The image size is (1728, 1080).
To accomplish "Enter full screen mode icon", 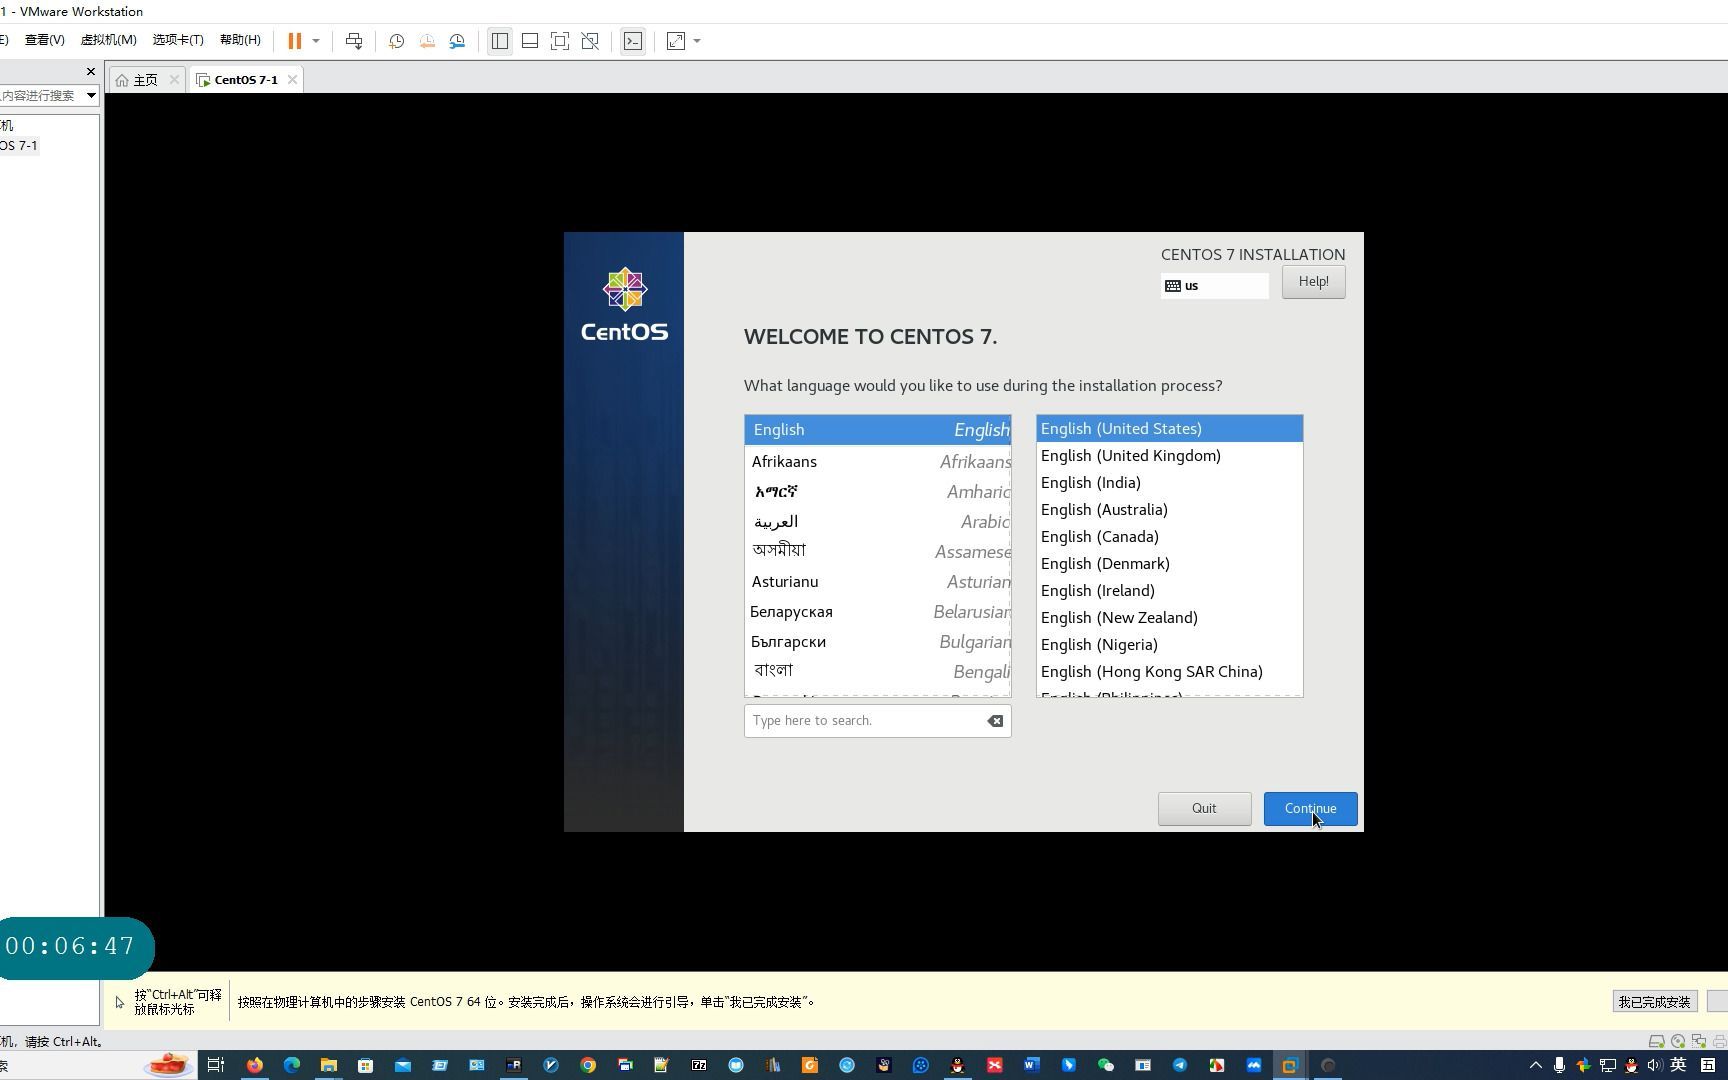I will pos(560,41).
